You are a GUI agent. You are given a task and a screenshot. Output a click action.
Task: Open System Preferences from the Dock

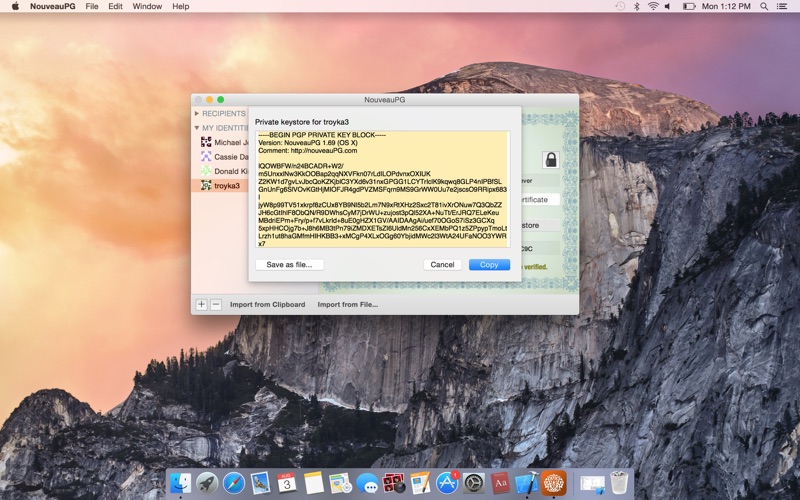[x=473, y=483]
